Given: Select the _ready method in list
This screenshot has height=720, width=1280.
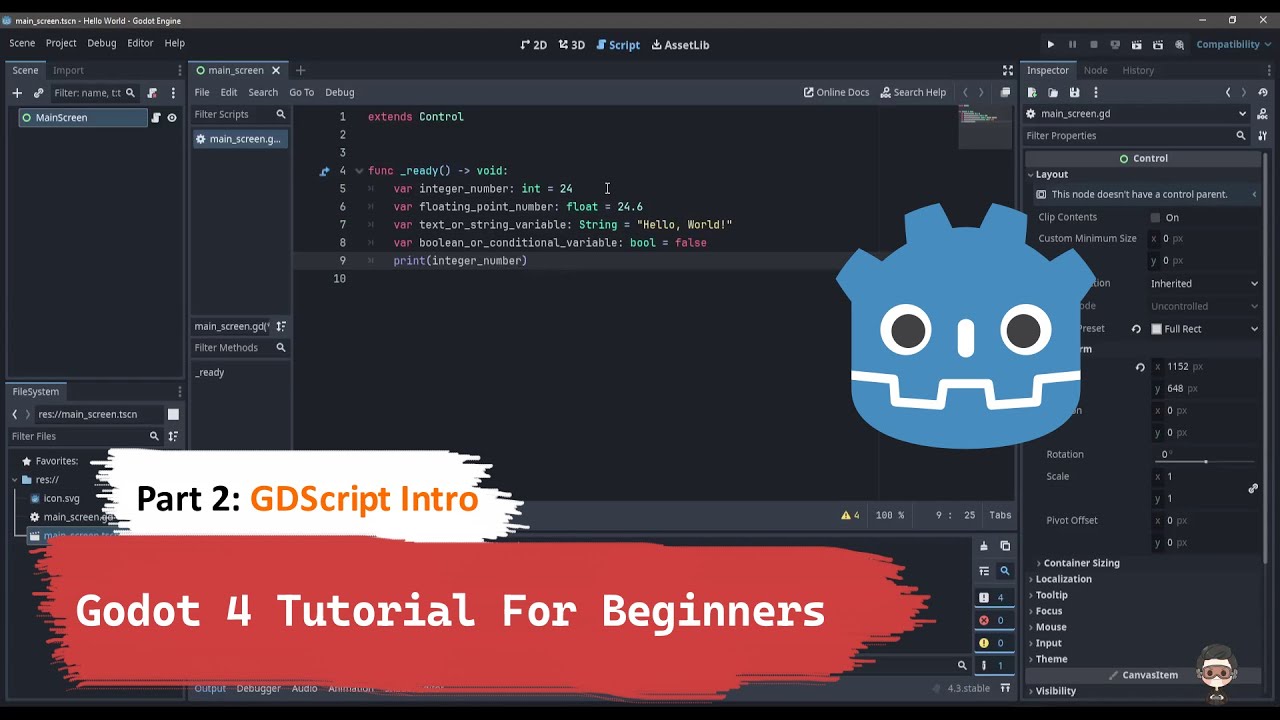Looking at the screenshot, I should click(x=210, y=372).
